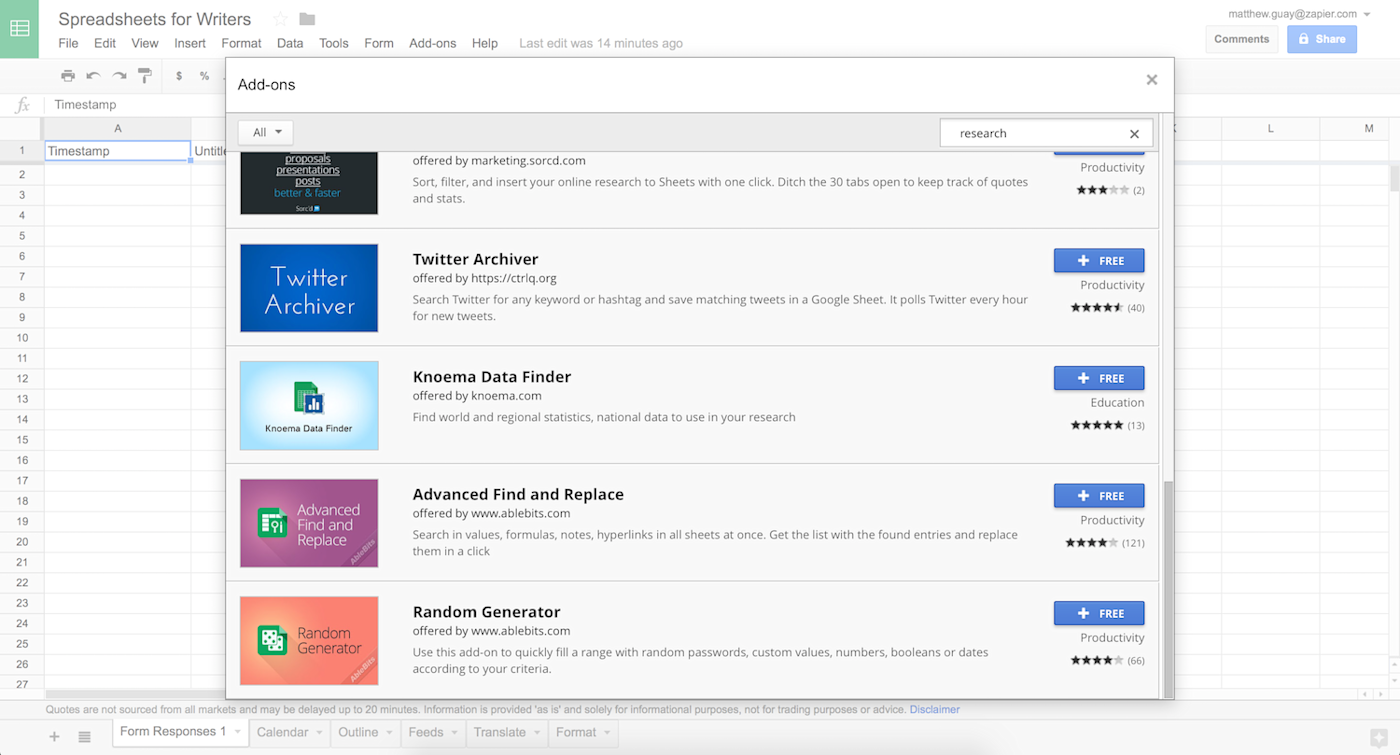This screenshot has height=755, width=1400.
Task: Close the Add-ons dialog
Action: click(1152, 80)
